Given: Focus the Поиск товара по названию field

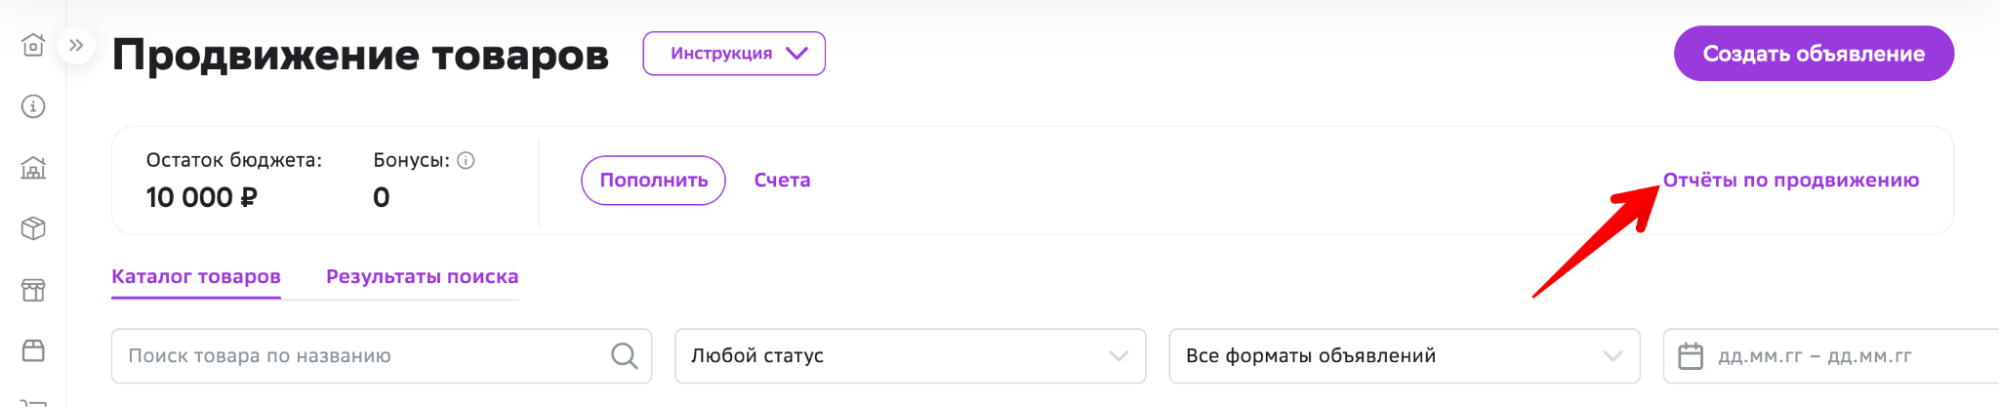Looking at the screenshot, I should (381, 356).
